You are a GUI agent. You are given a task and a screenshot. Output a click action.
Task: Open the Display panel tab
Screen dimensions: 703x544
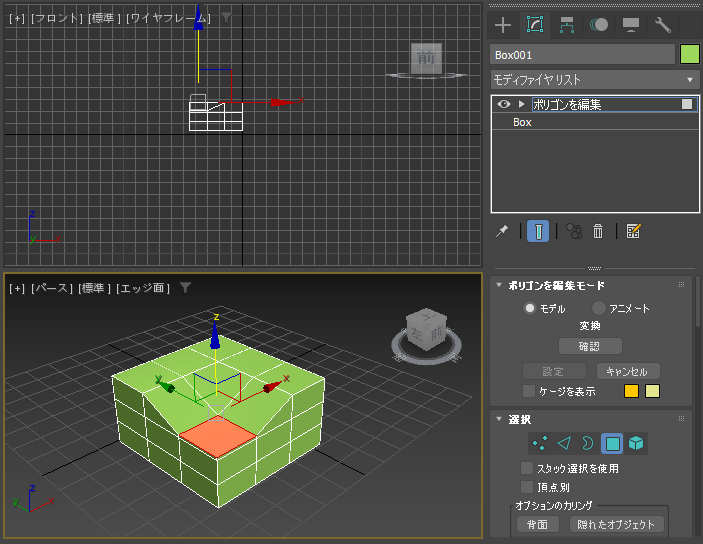(631, 25)
